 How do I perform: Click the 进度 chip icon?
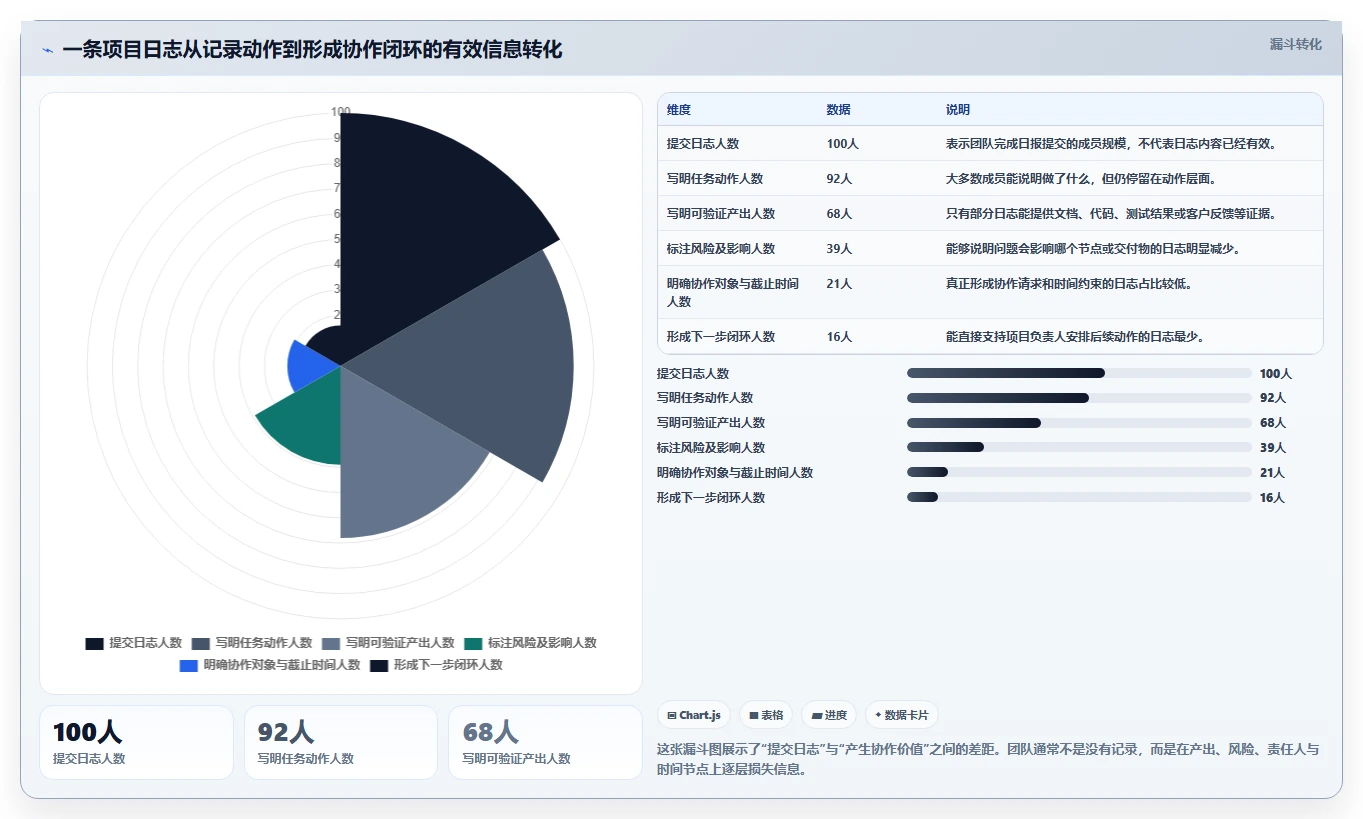(816, 716)
